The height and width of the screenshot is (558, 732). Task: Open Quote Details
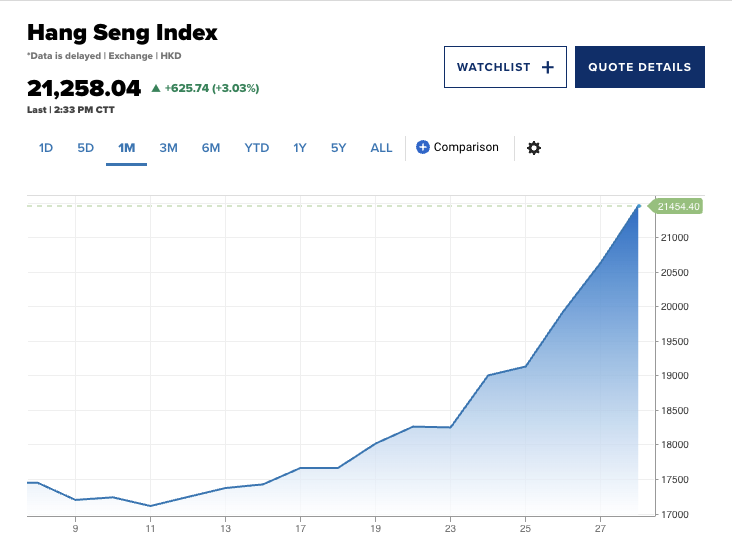(x=640, y=67)
